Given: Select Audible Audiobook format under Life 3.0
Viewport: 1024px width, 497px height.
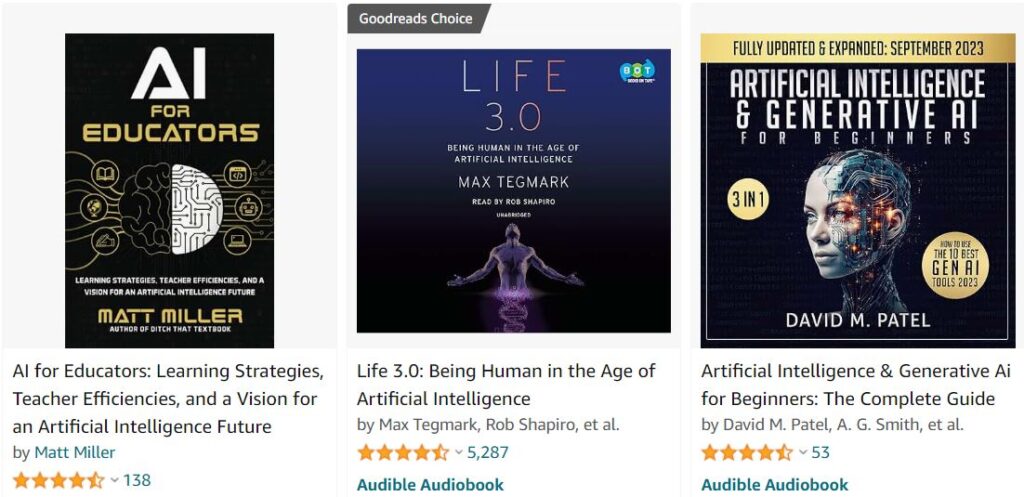Looking at the screenshot, I should [x=430, y=485].
